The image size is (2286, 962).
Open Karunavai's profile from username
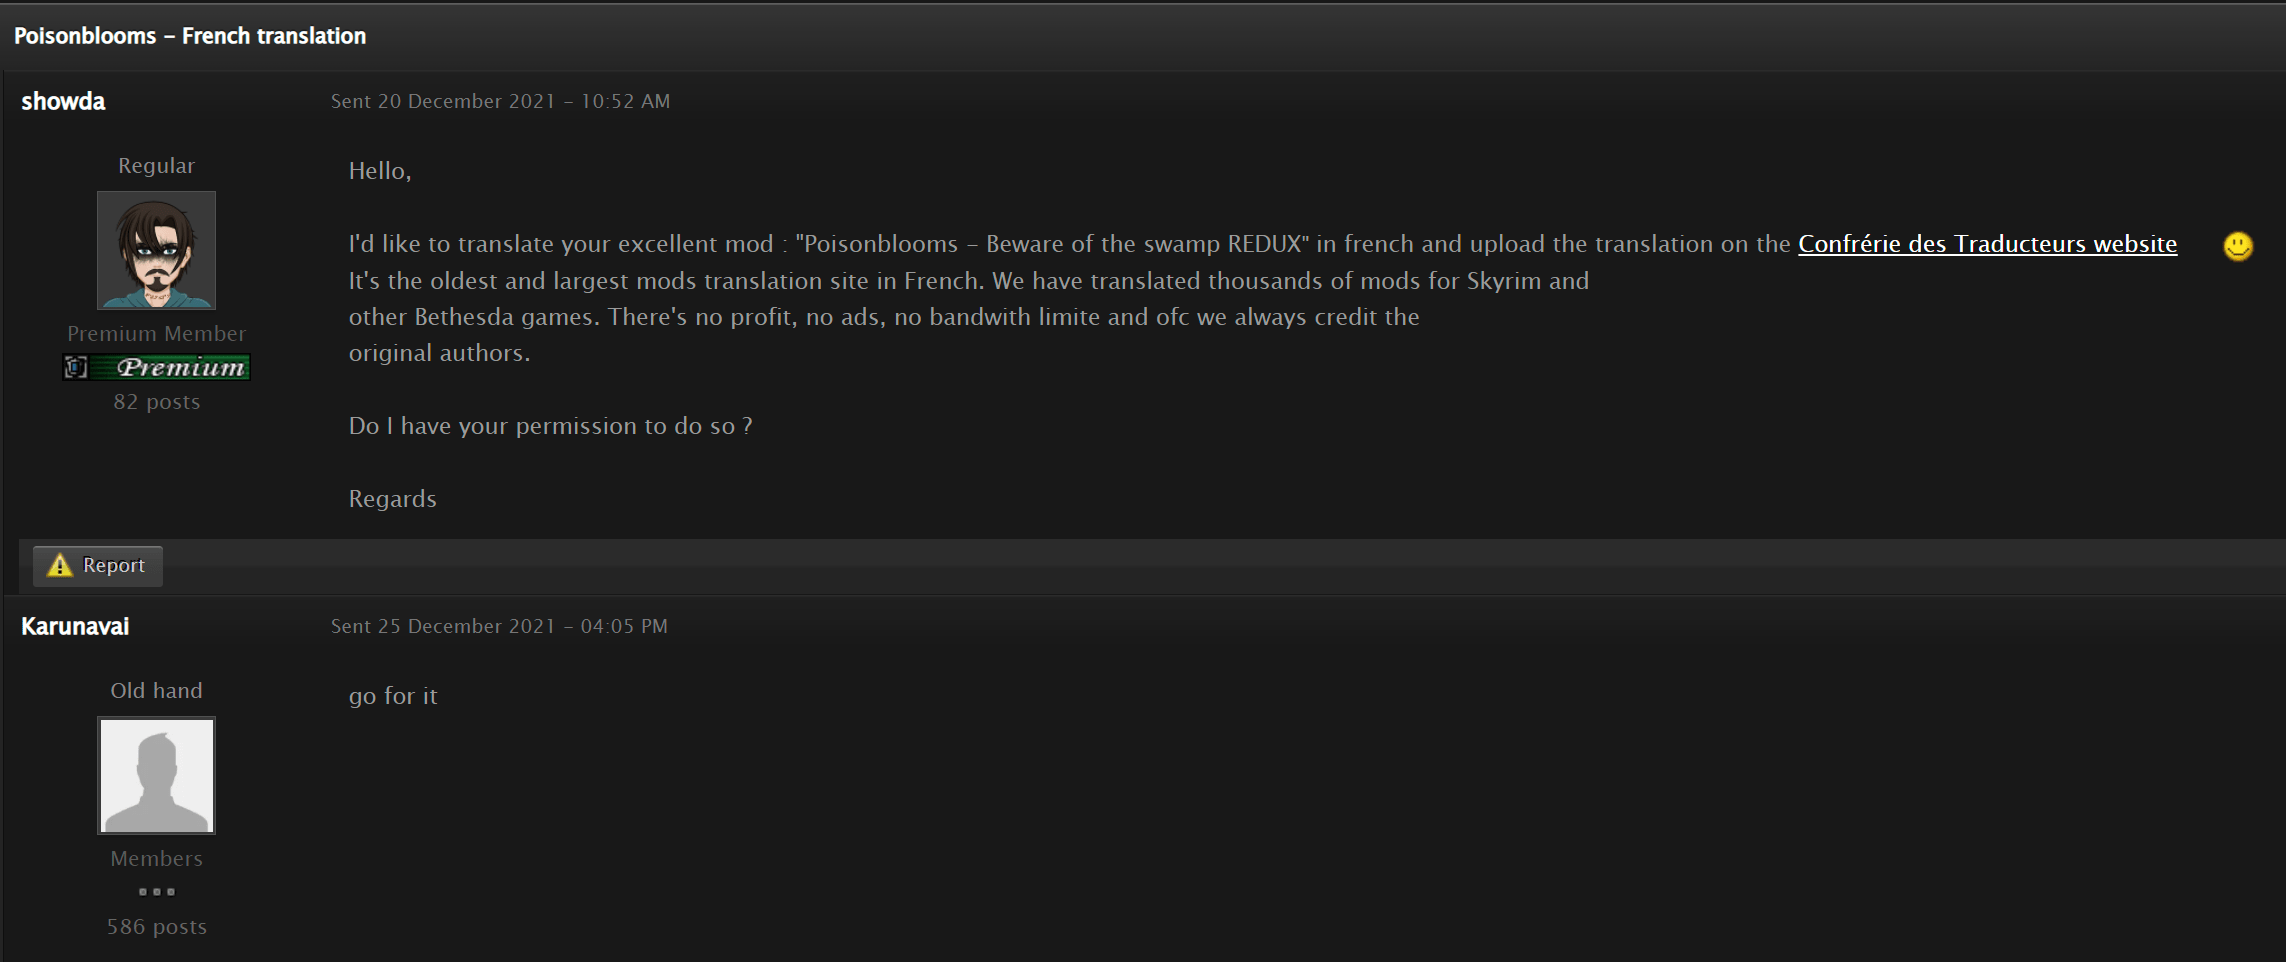tap(75, 626)
